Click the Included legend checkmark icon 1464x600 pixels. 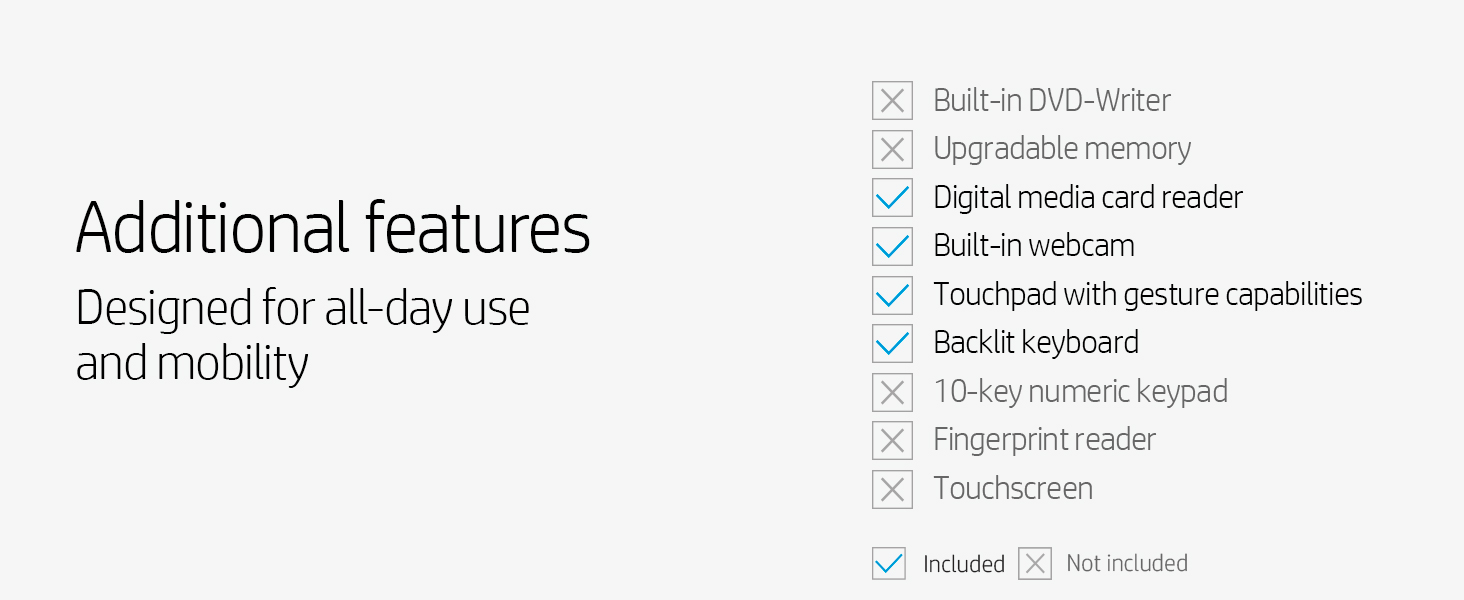[x=889, y=564]
